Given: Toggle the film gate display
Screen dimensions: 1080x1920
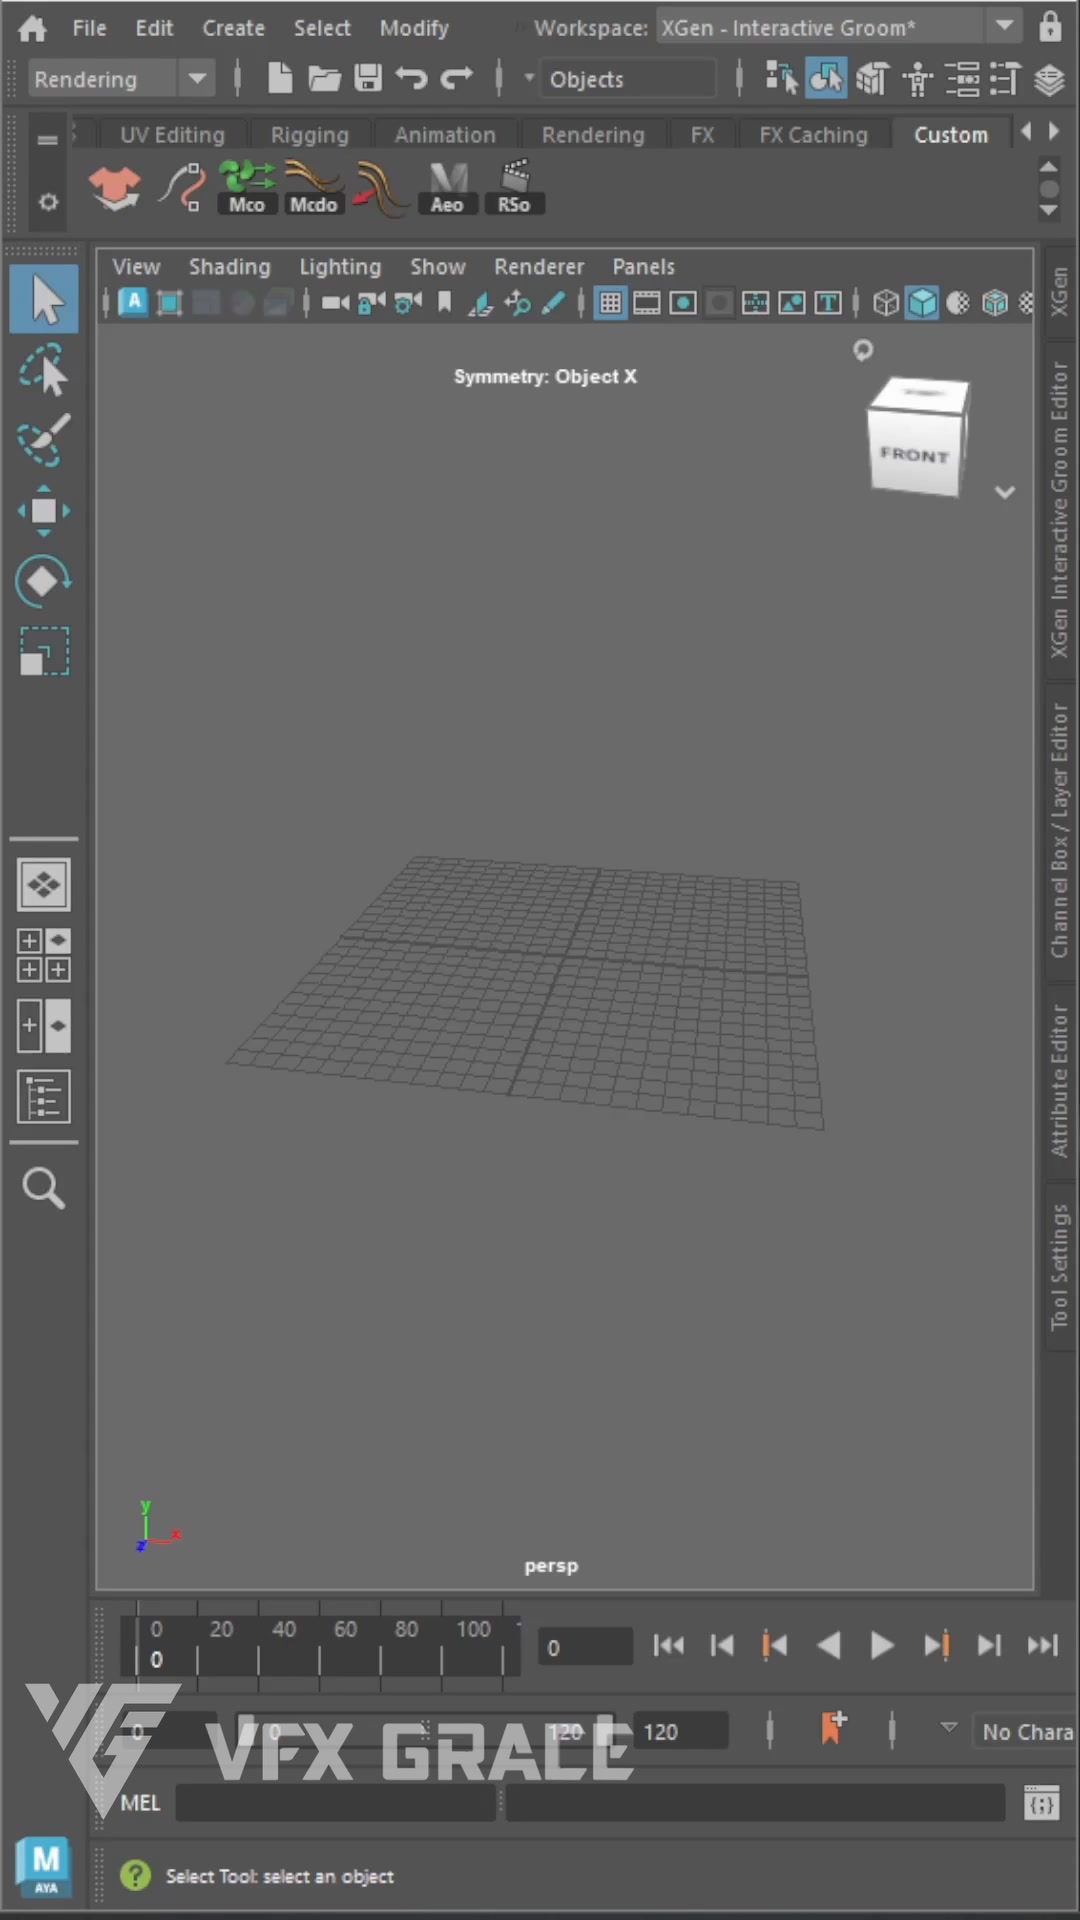Looking at the screenshot, I should coord(647,303).
